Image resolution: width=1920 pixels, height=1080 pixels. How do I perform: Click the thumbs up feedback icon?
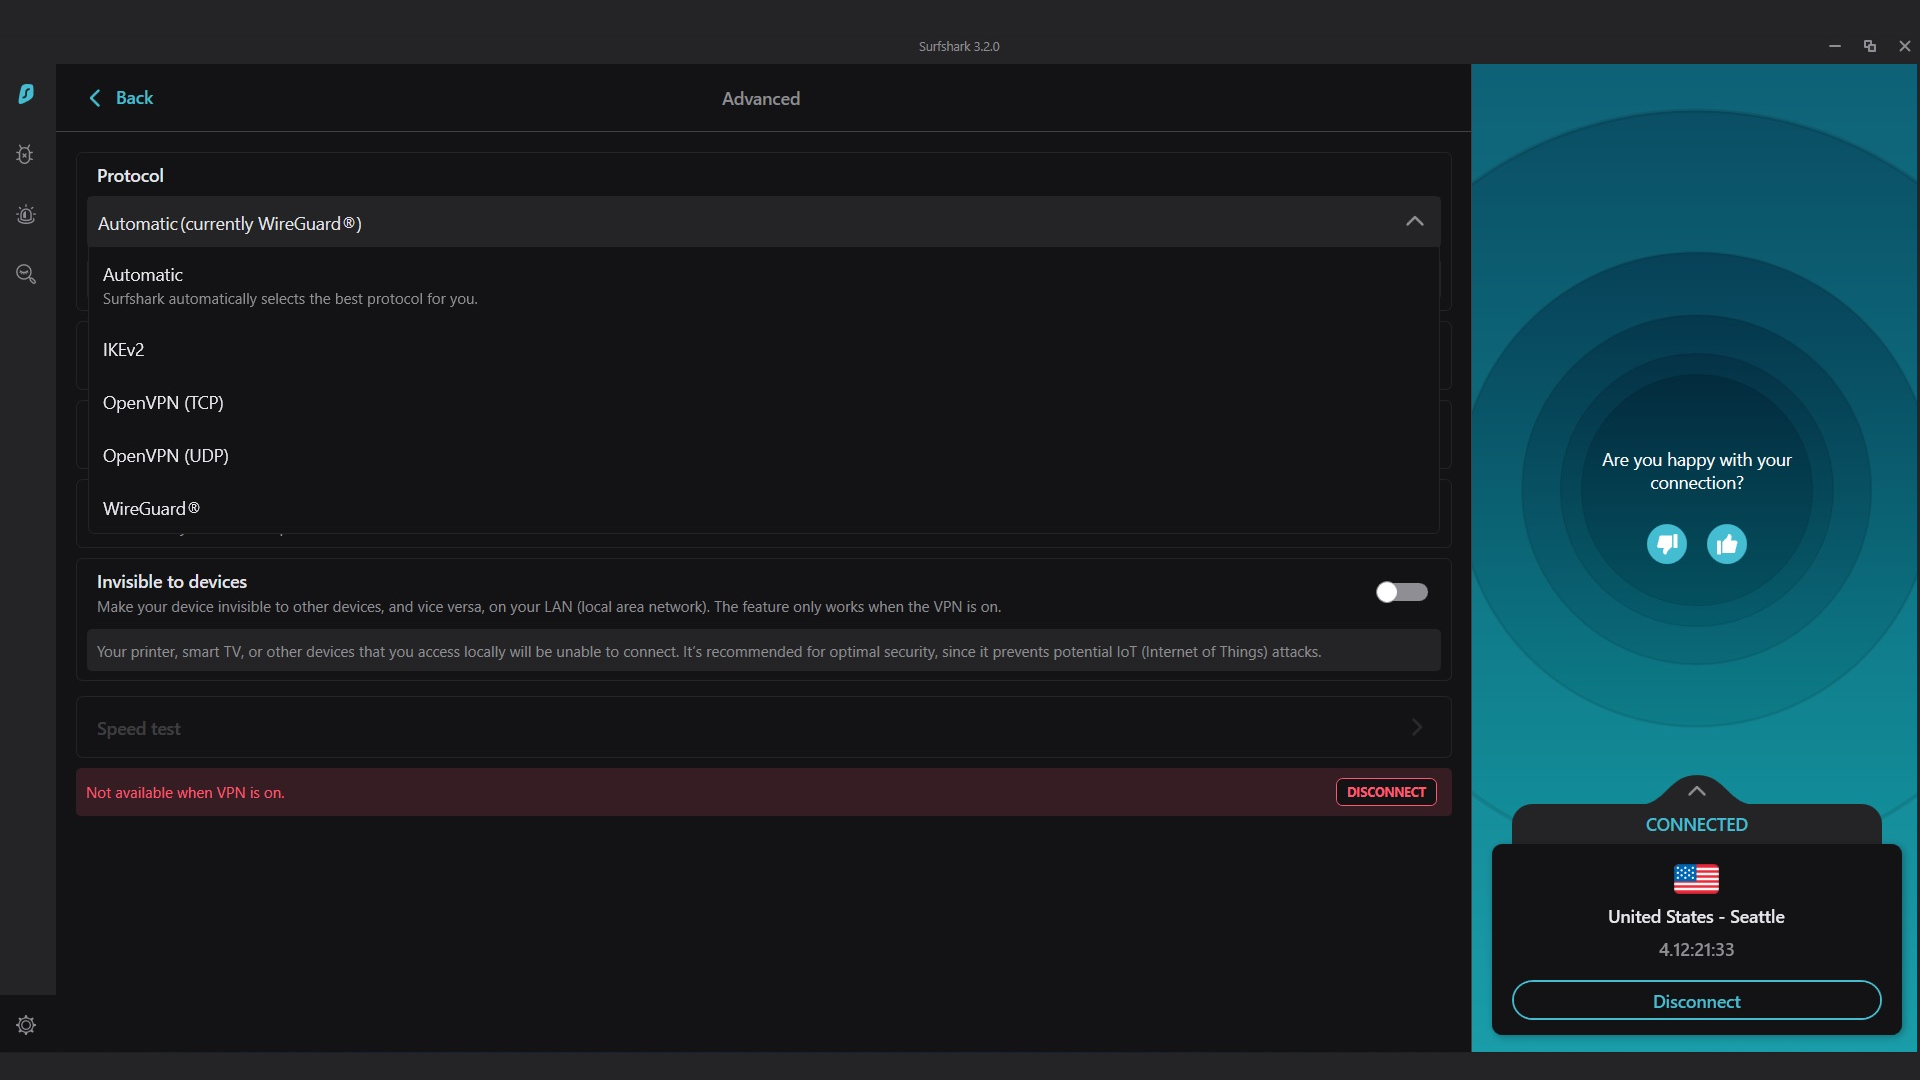click(1726, 544)
